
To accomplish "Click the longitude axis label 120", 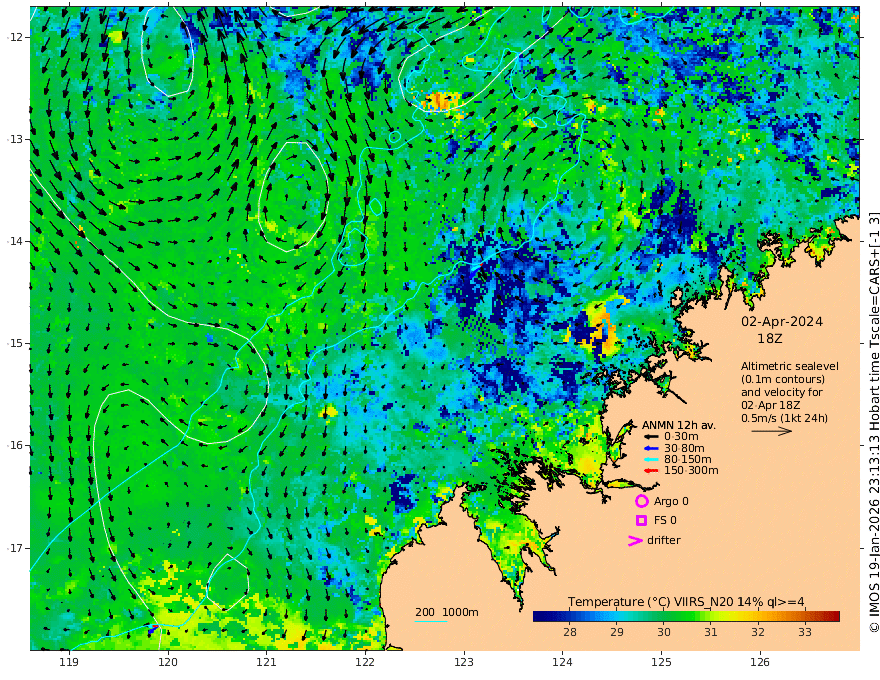I will [168, 662].
